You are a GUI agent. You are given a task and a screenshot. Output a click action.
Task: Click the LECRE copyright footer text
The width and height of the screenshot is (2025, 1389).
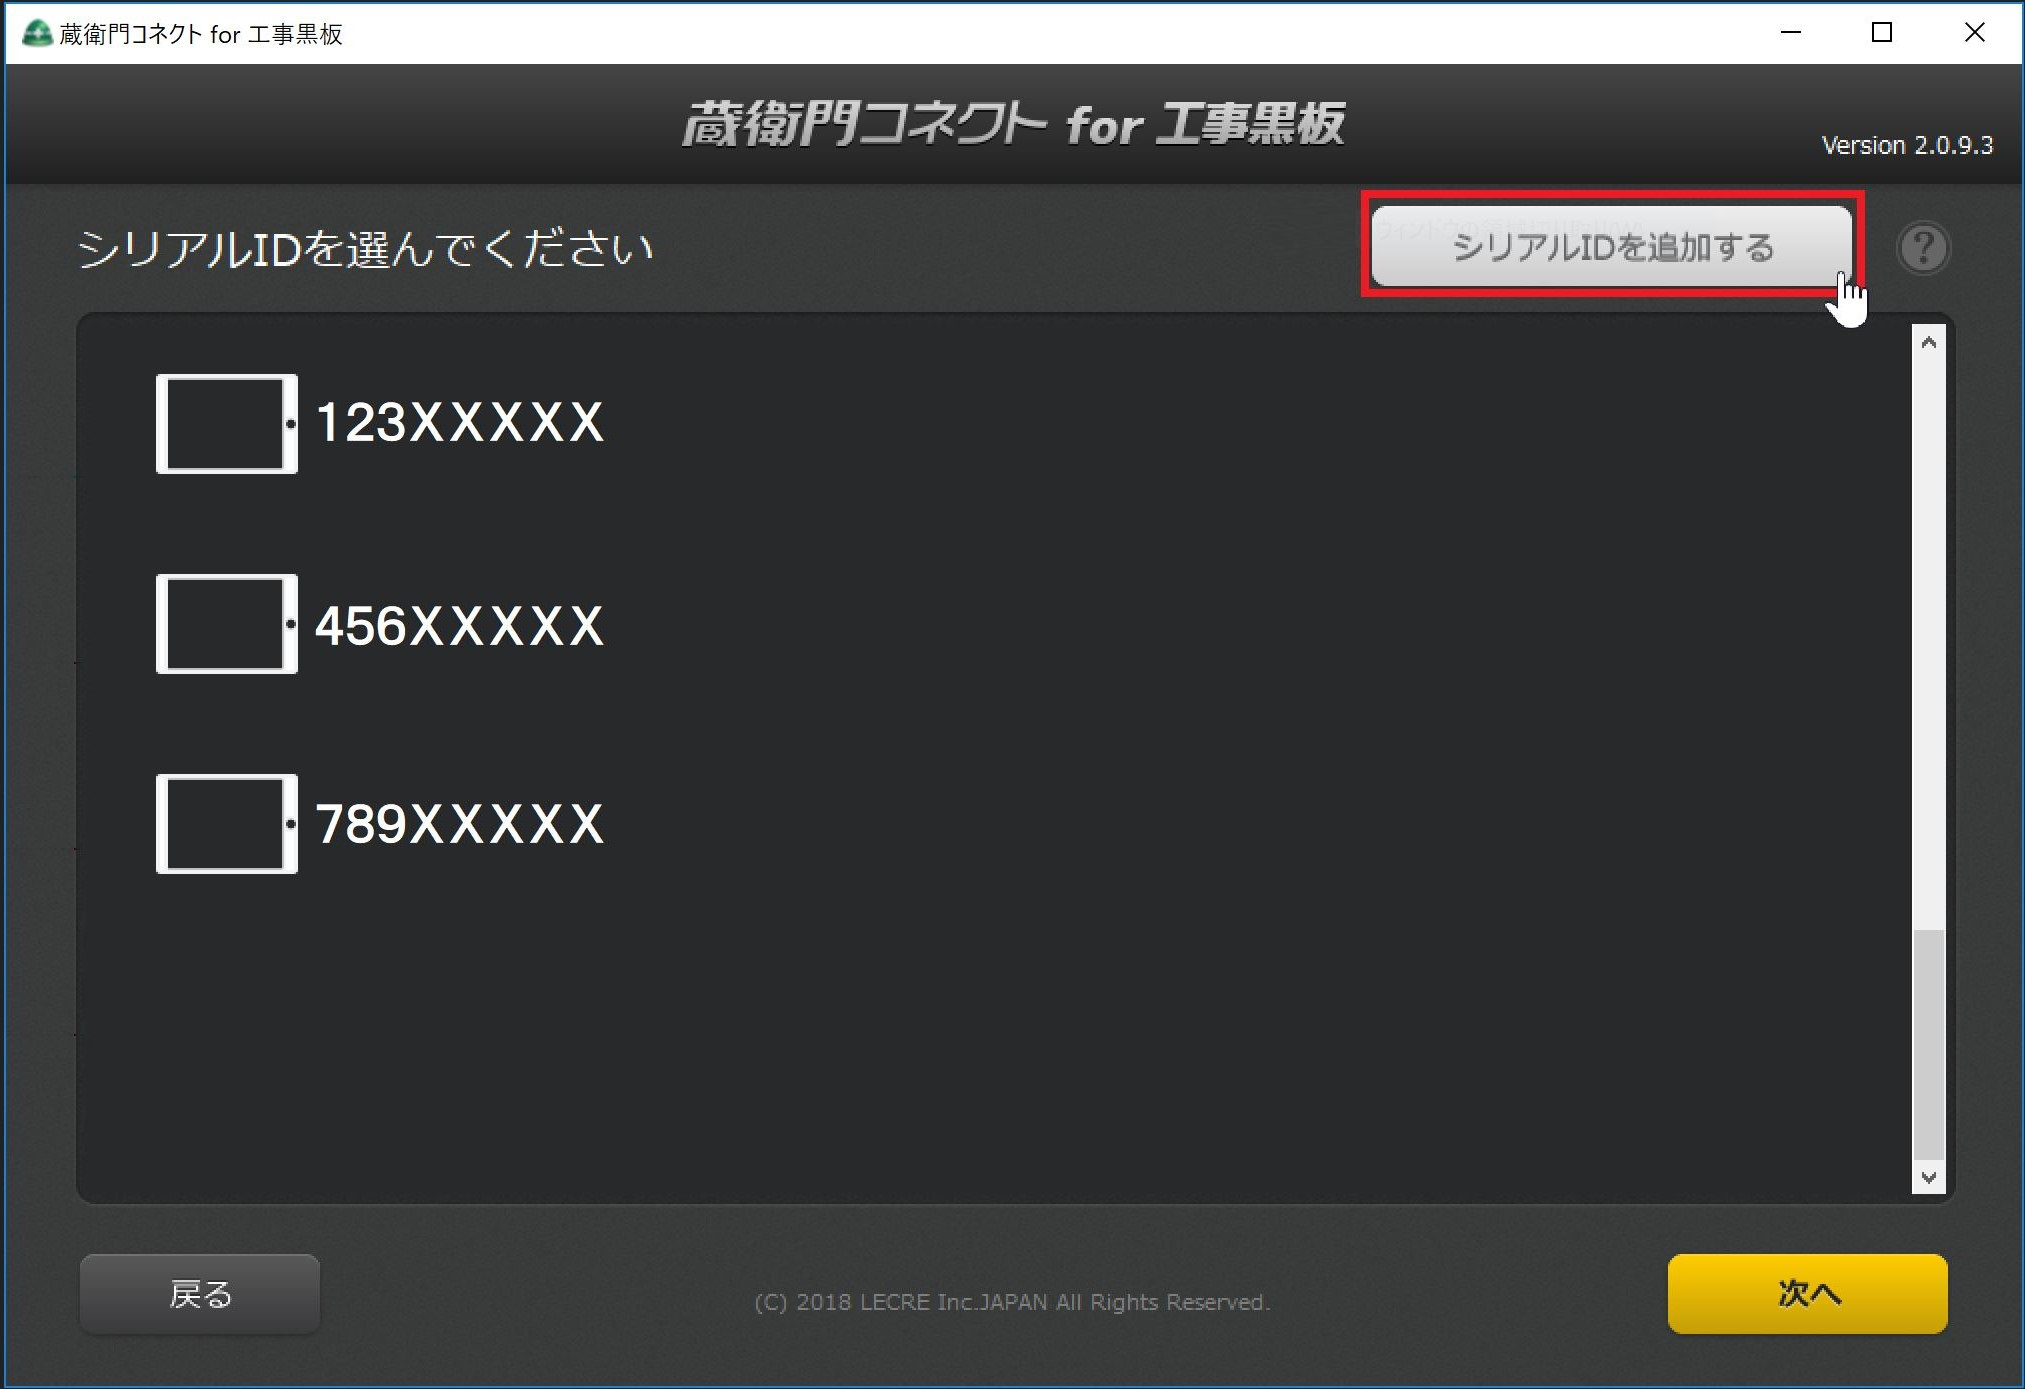(x=1012, y=1302)
